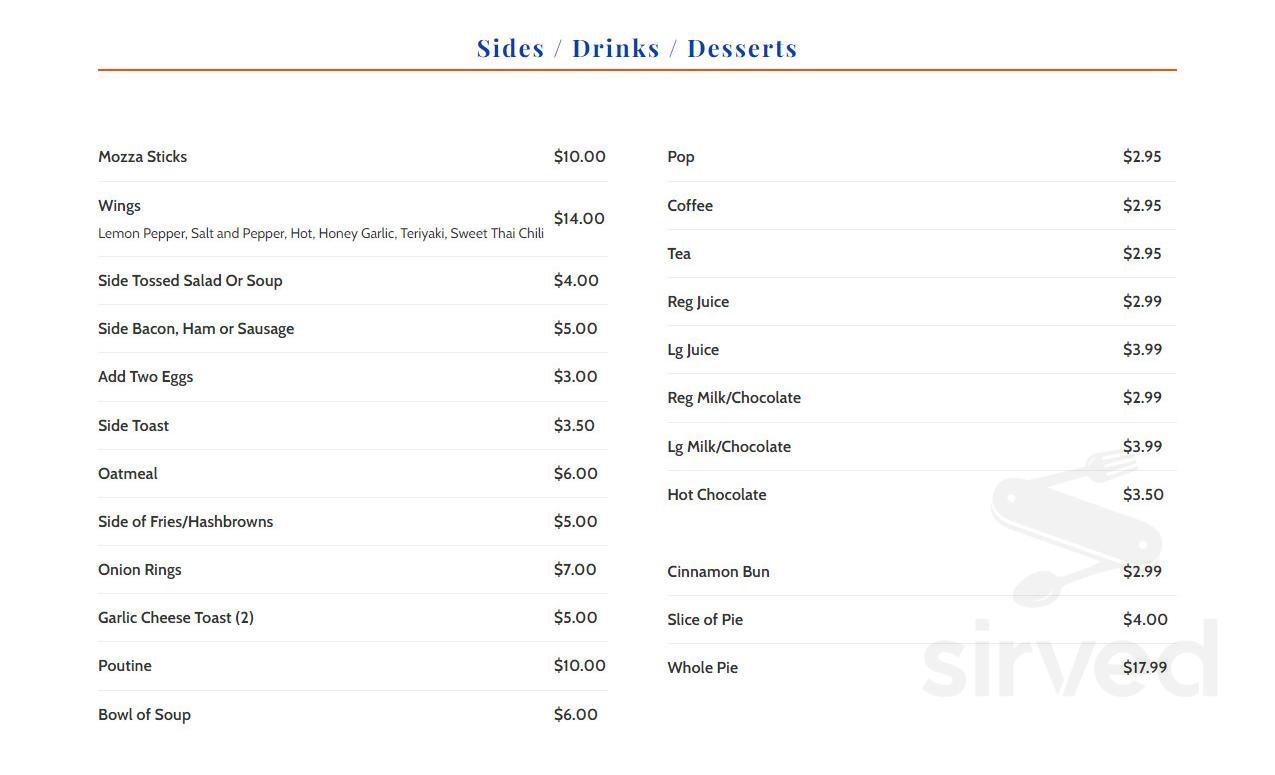Screen dimensions: 1275x775
Task: Select Side Bacon, Ham or Sausage
Action: (196, 328)
